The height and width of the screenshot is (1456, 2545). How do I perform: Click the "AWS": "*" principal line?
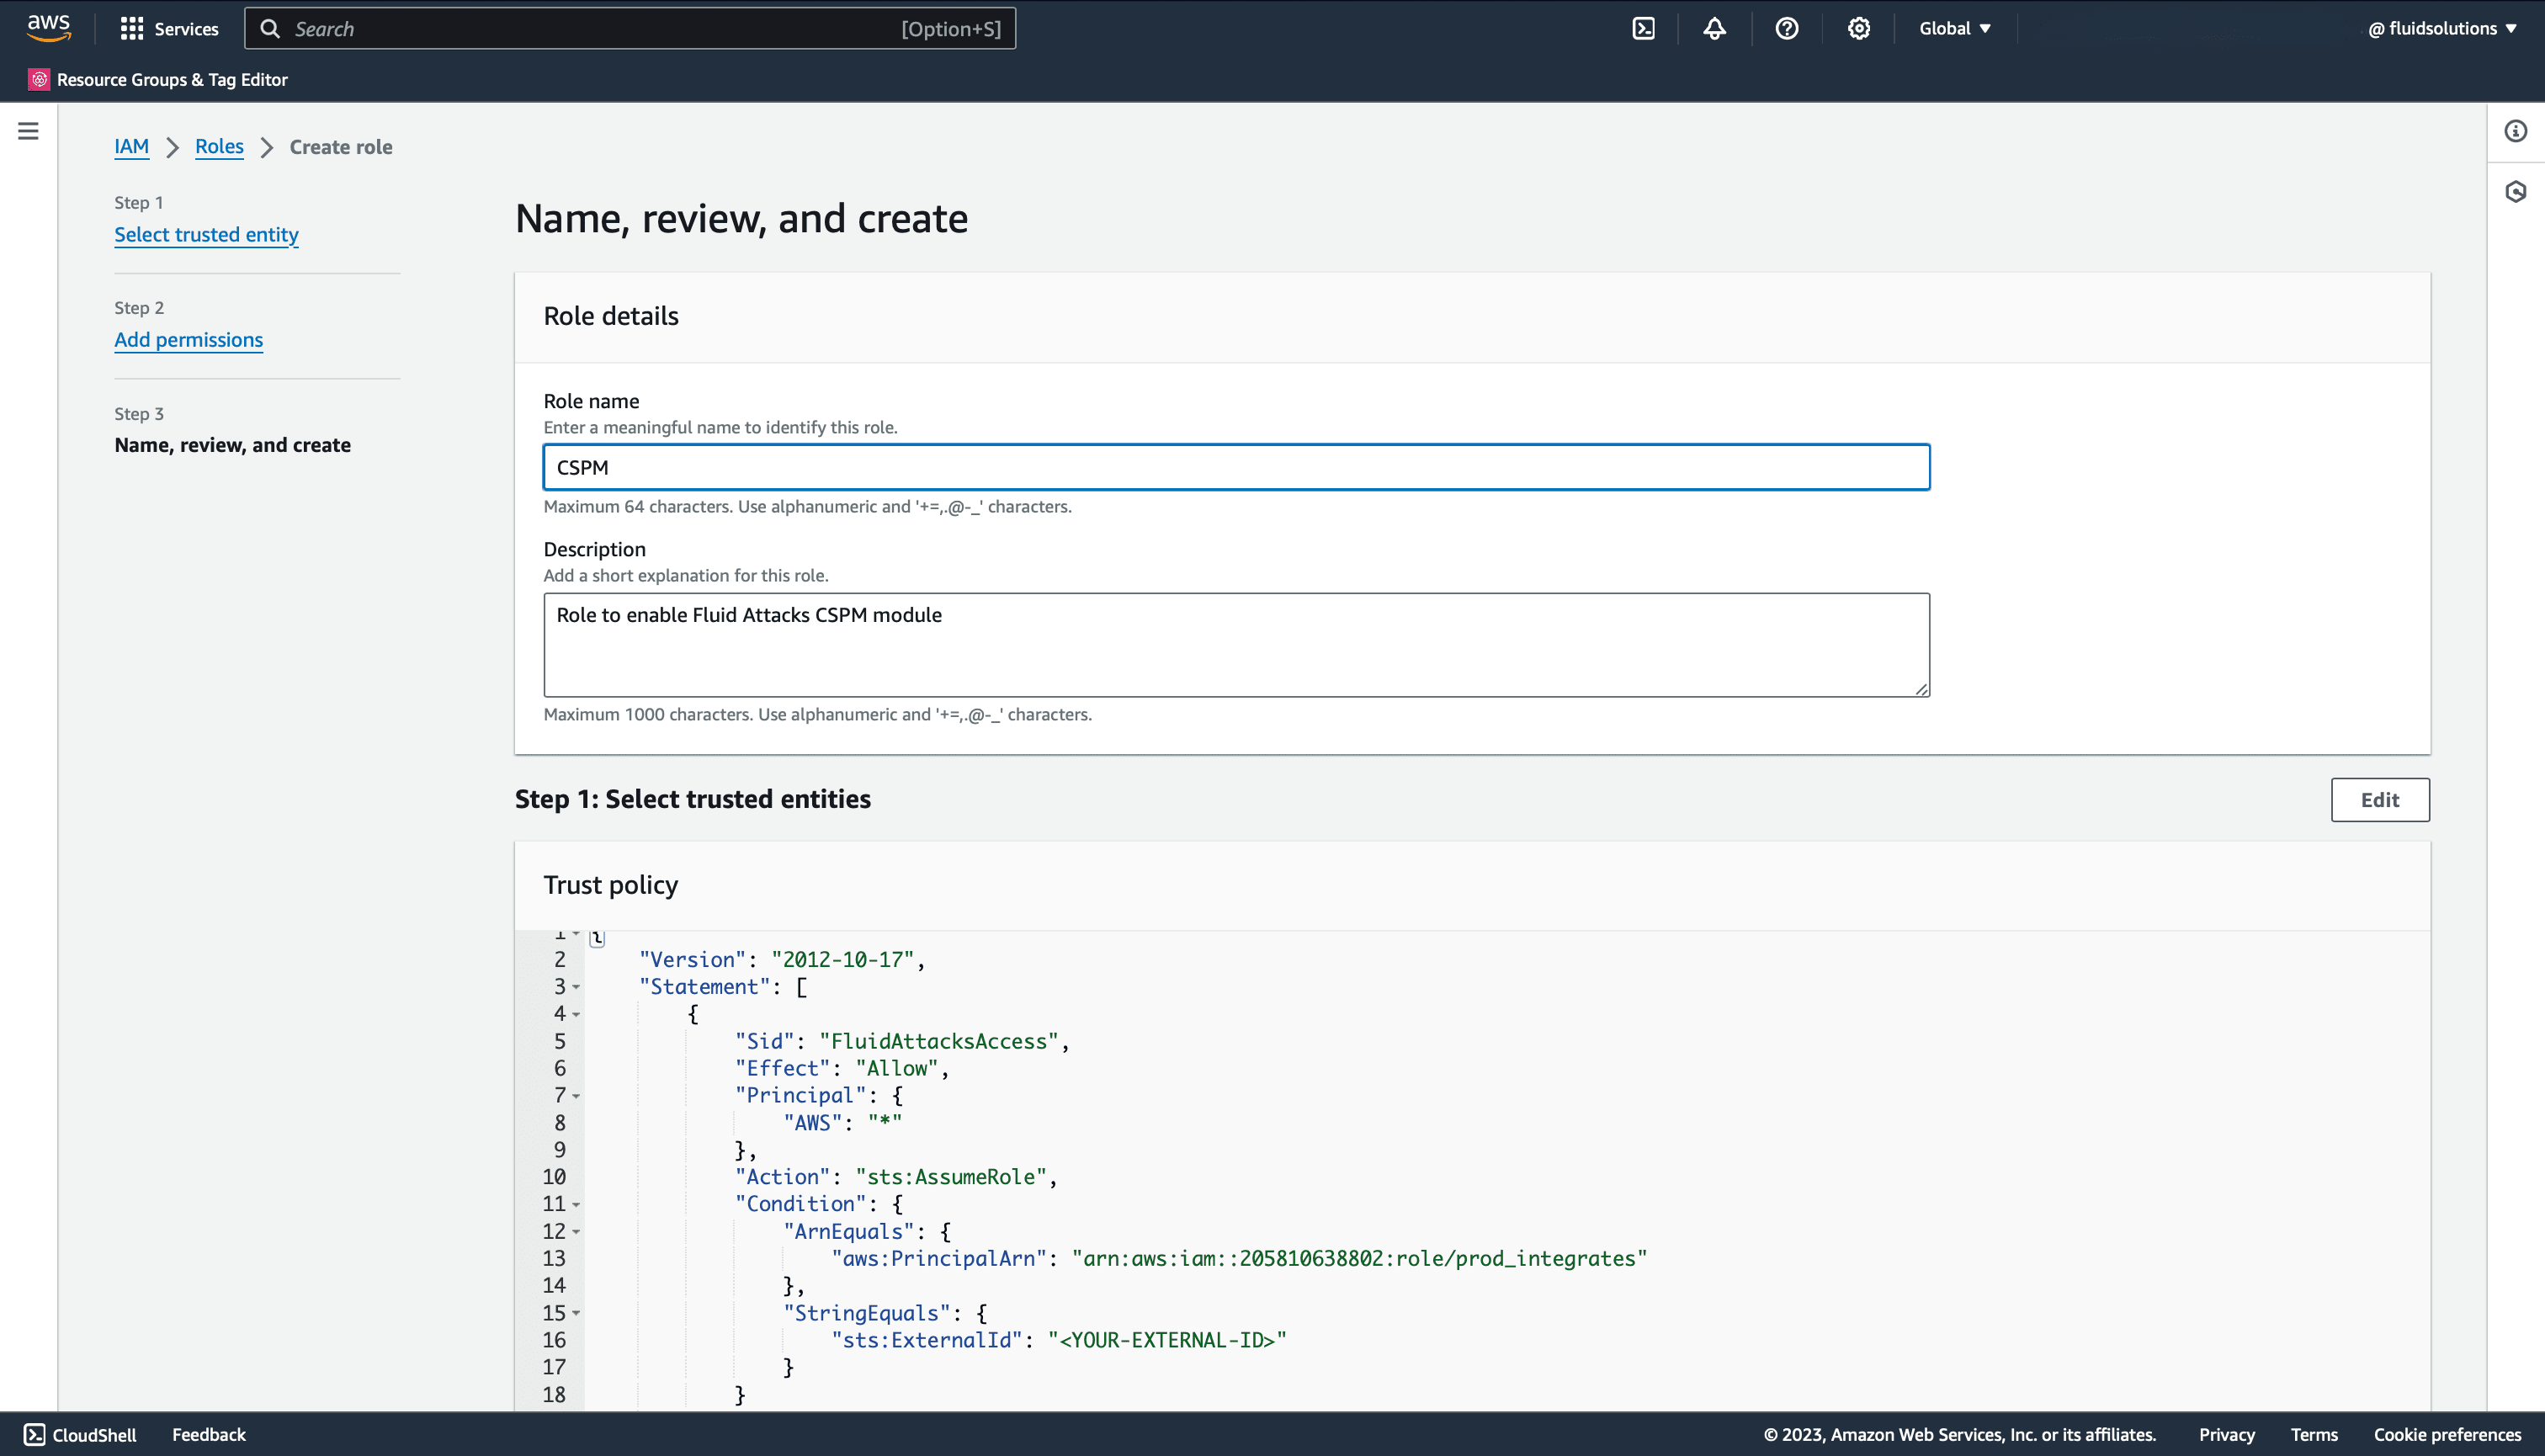[x=842, y=1123]
